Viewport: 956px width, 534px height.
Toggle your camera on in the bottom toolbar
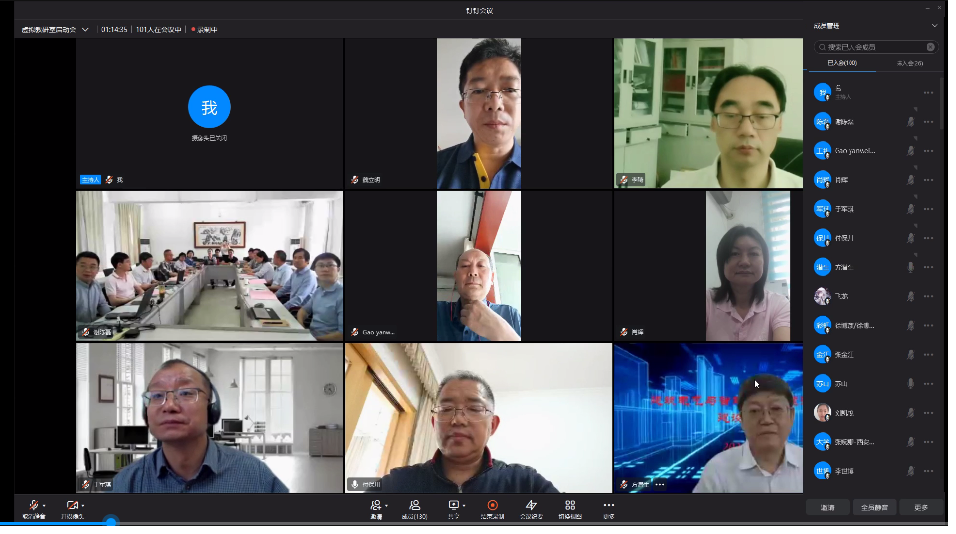coord(71,506)
